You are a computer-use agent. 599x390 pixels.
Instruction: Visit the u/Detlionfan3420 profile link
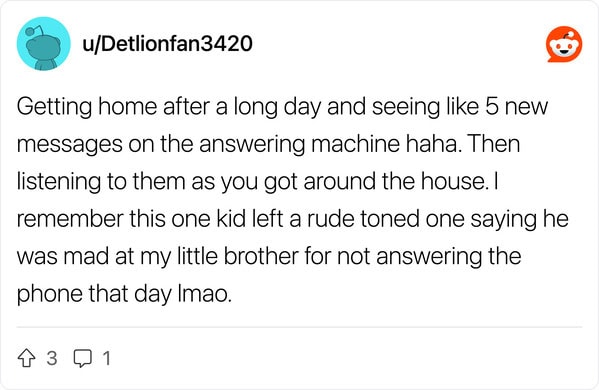[x=167, y=44]
